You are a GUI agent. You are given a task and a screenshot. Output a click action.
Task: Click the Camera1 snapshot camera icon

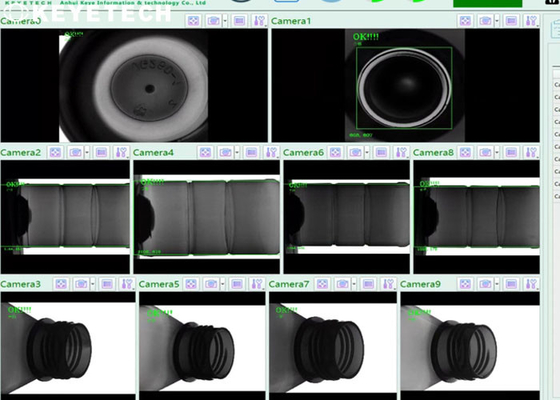click(485, 21)
